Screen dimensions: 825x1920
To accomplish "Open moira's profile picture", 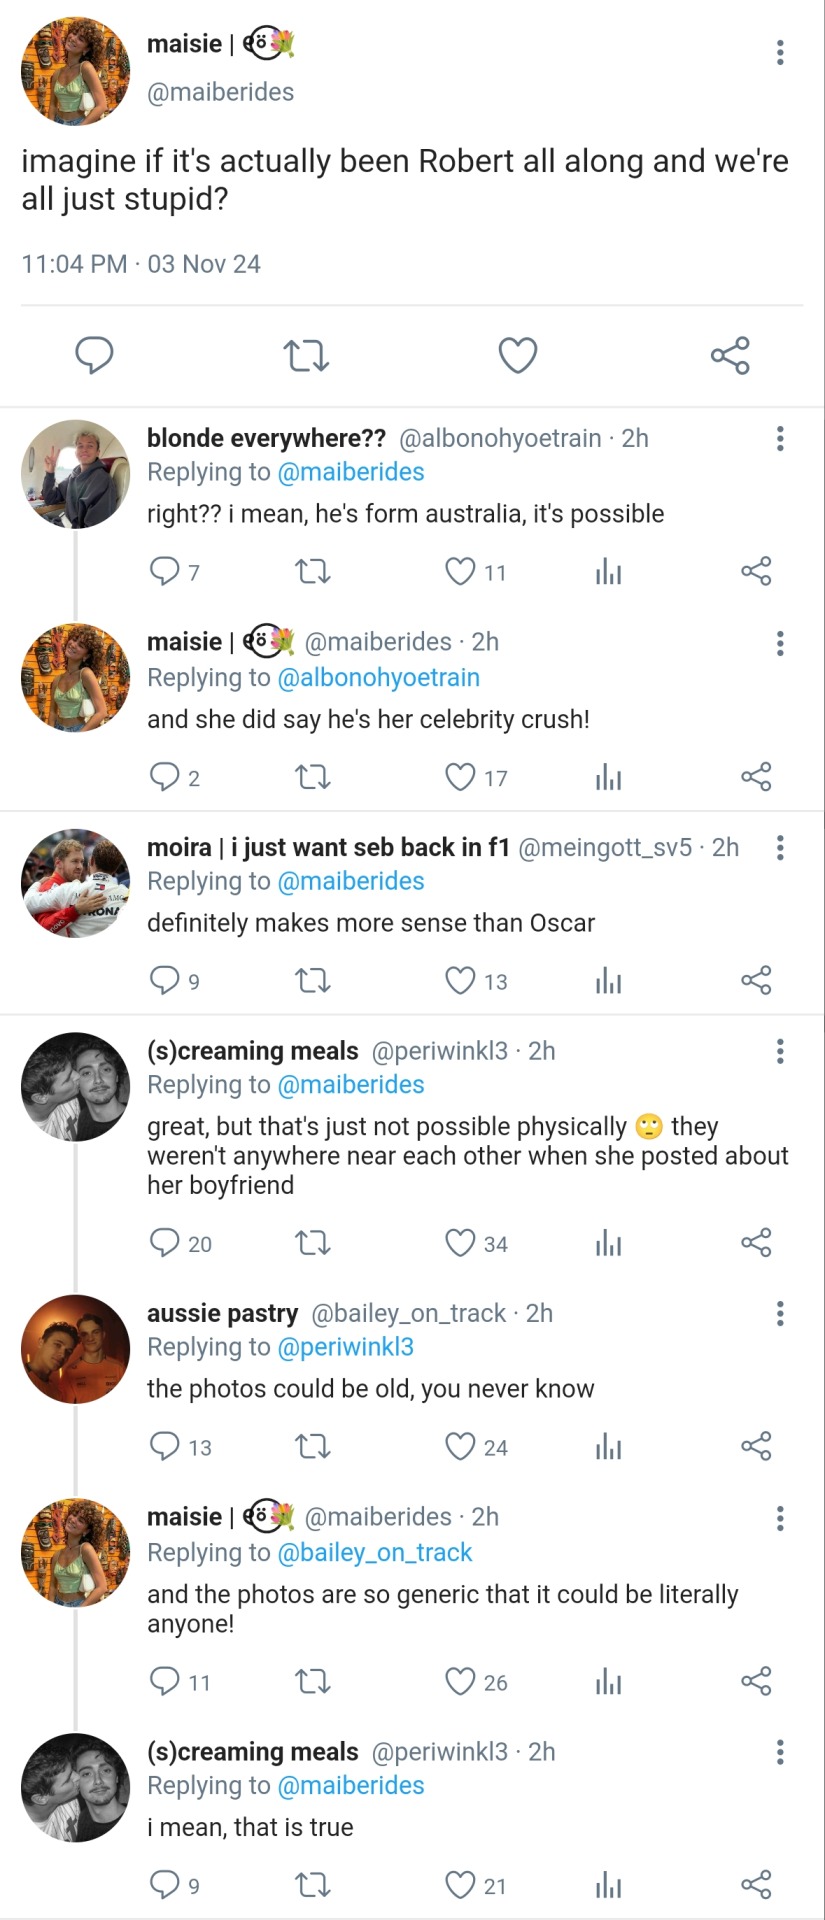I will tap(76, 883).
